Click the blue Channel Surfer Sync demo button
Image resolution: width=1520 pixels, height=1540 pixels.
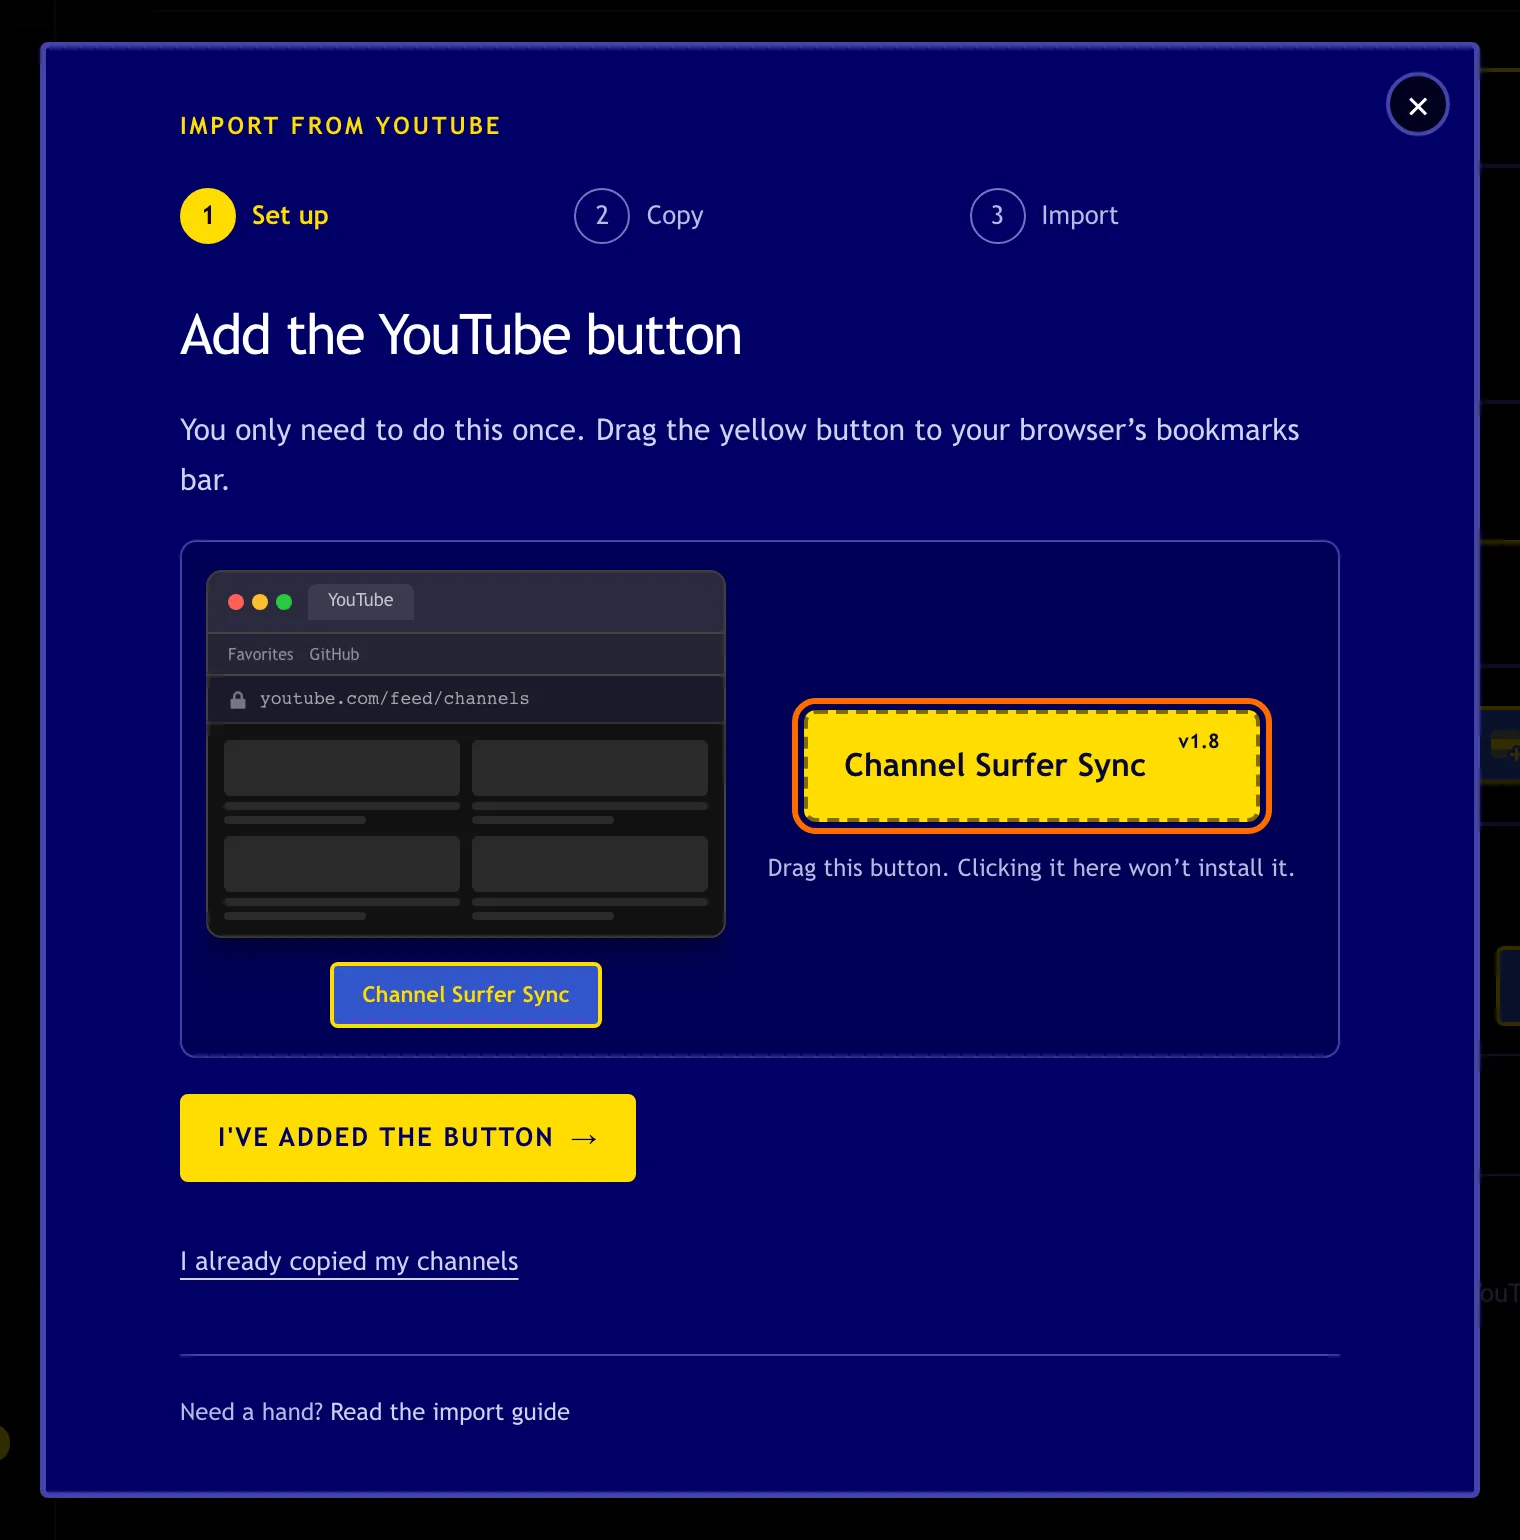466,995
